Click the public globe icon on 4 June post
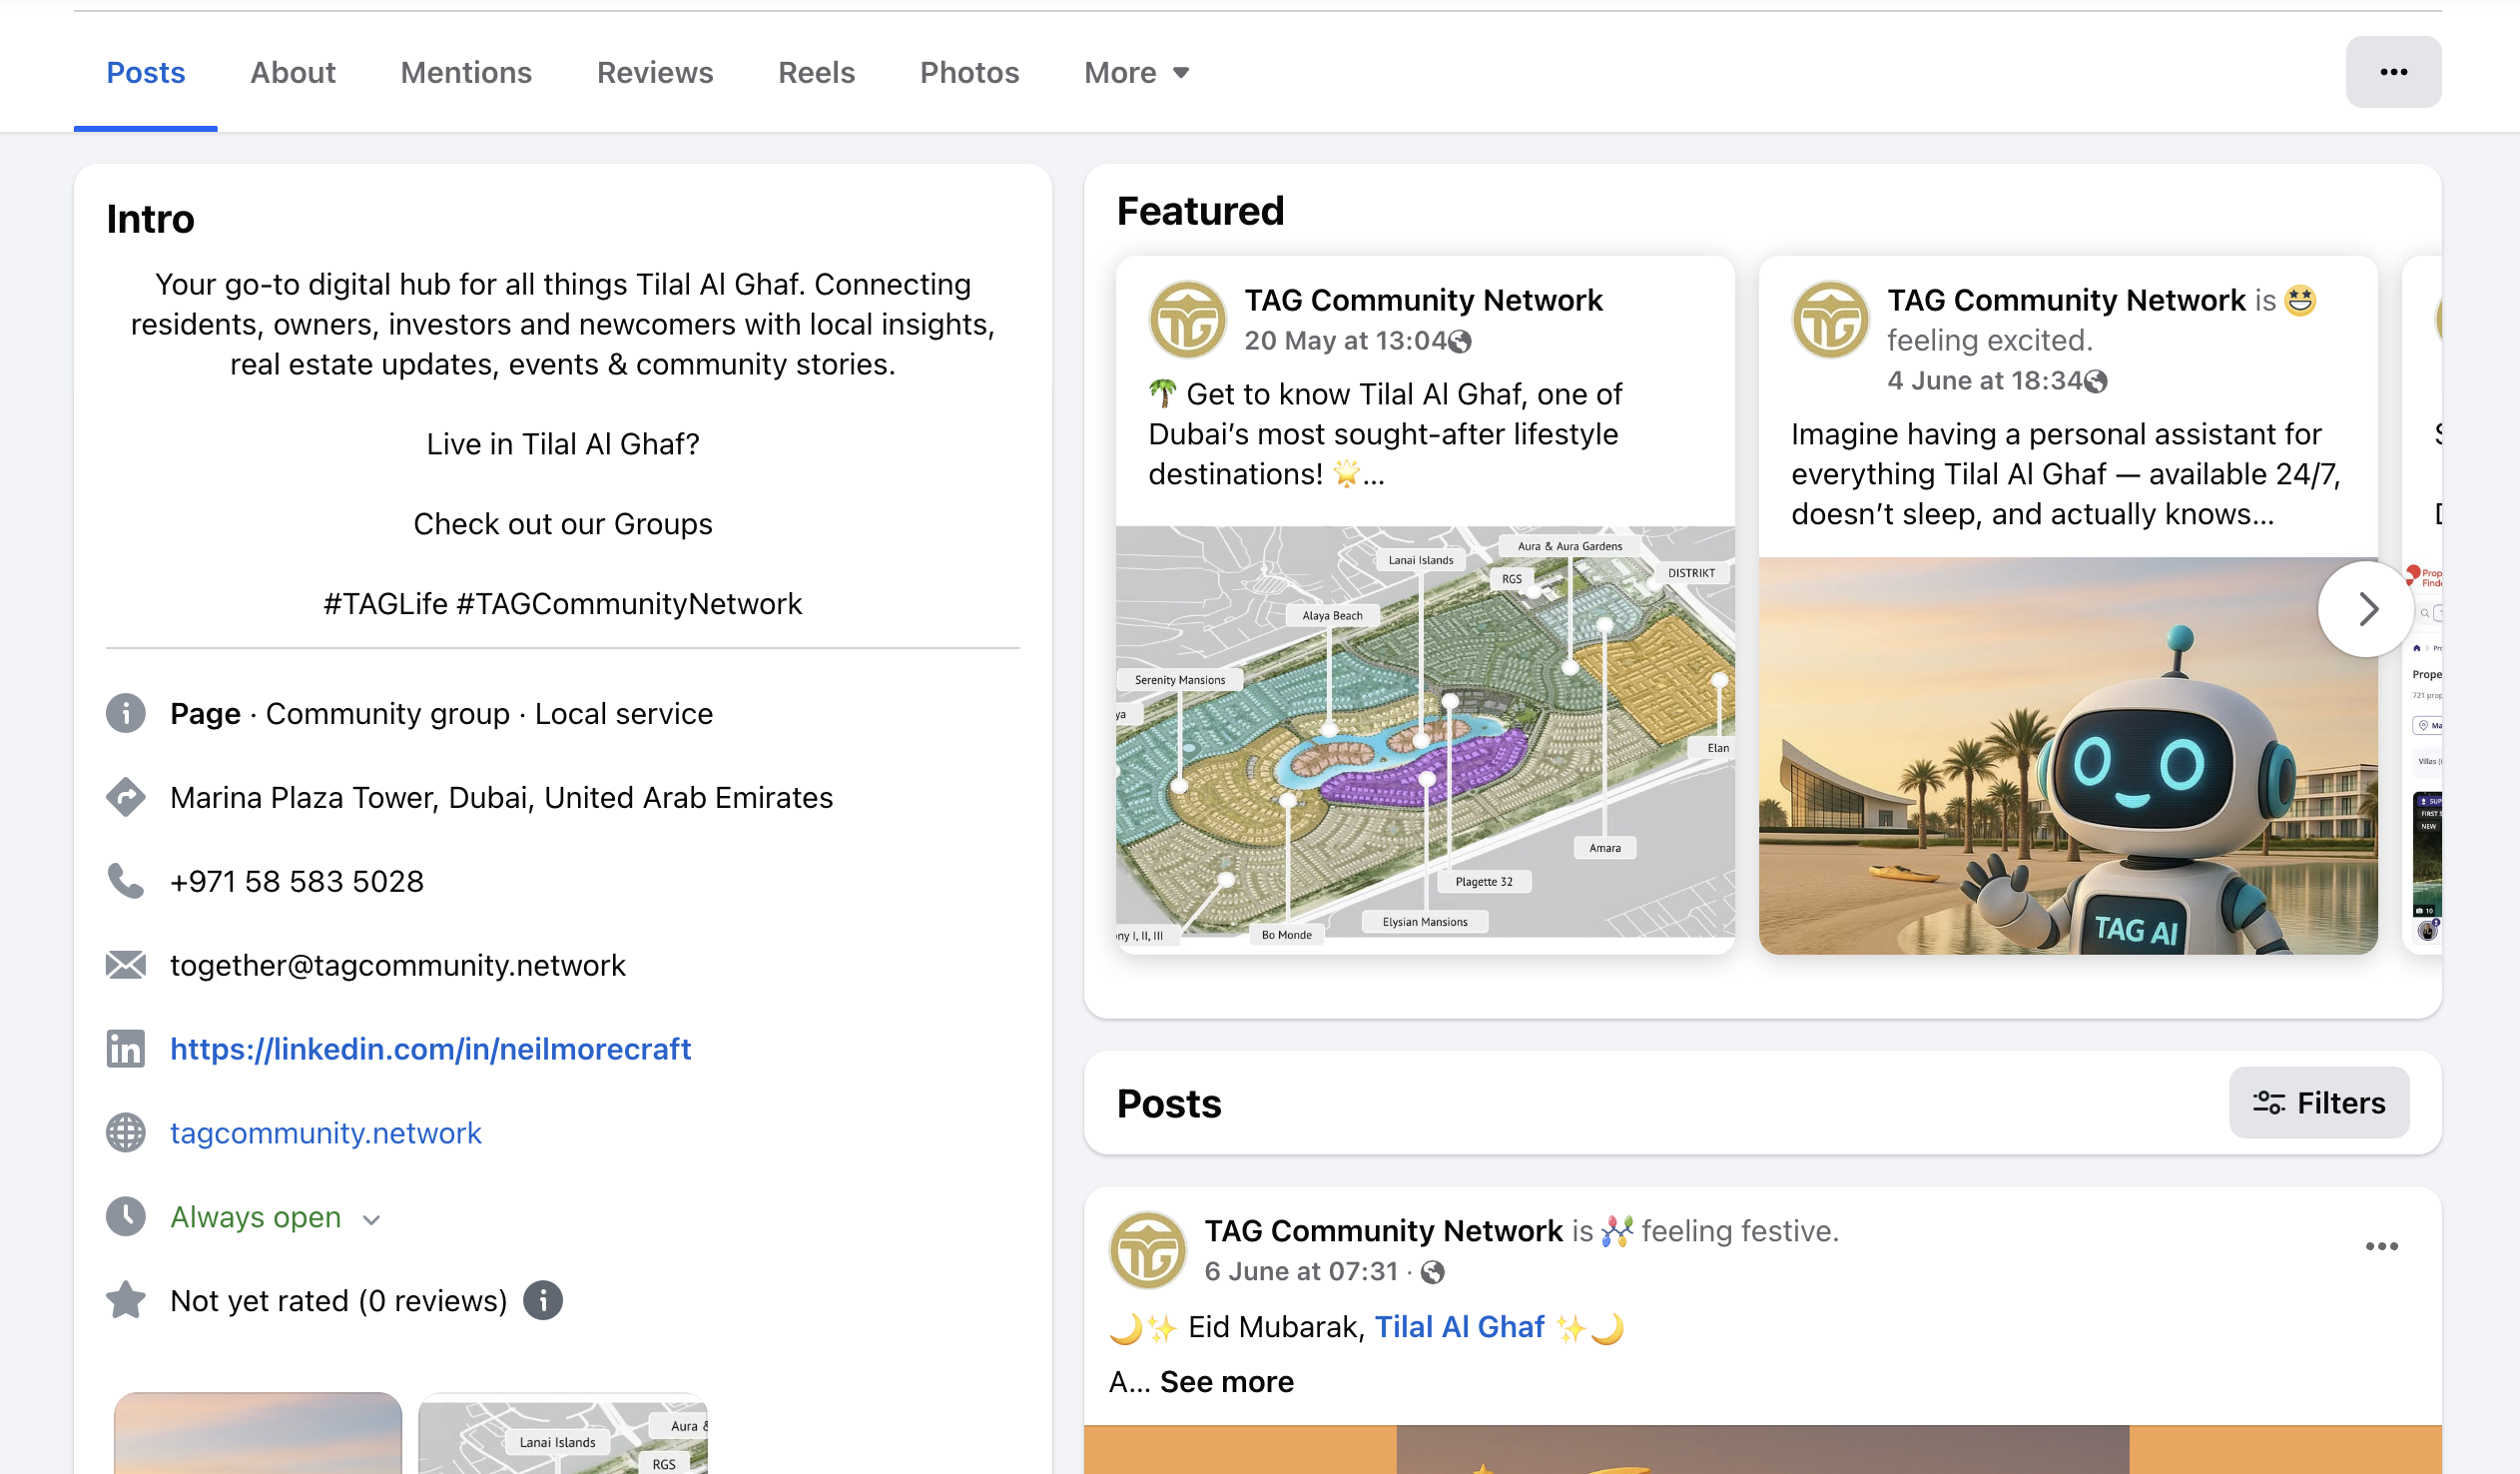Image resolution: width=2520 pixels, height=1474 pixels. pyautogui.click(x=2096, y=382)
